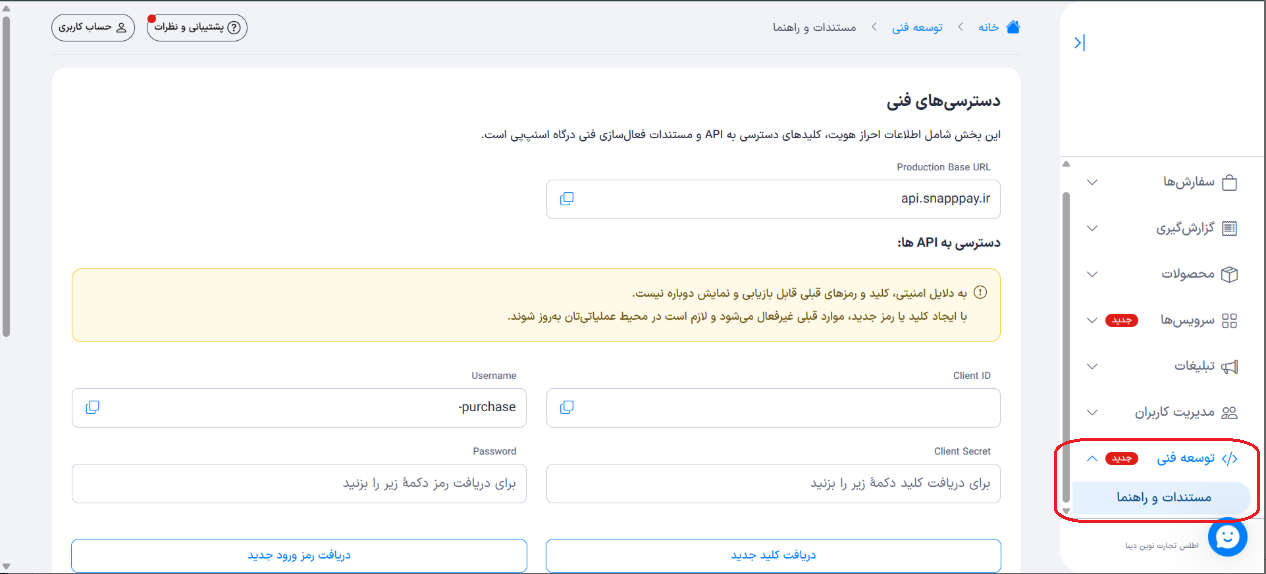Open the chat support bubble icon
The image size is (1266, 574).
tap(1227, 537)
